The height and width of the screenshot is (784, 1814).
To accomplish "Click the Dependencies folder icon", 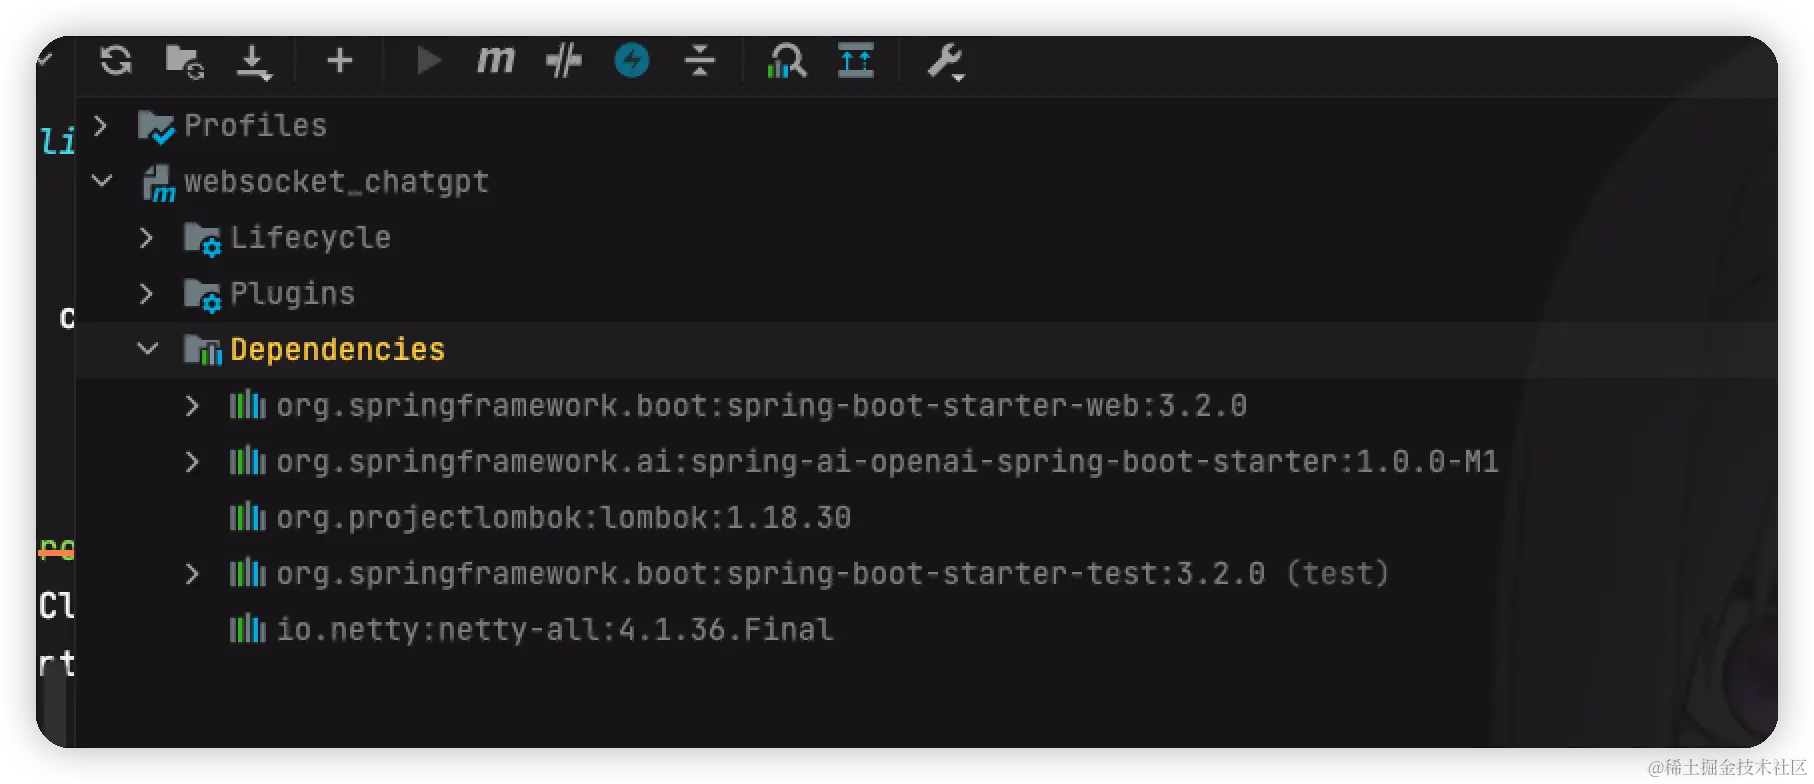I will 203,350.
